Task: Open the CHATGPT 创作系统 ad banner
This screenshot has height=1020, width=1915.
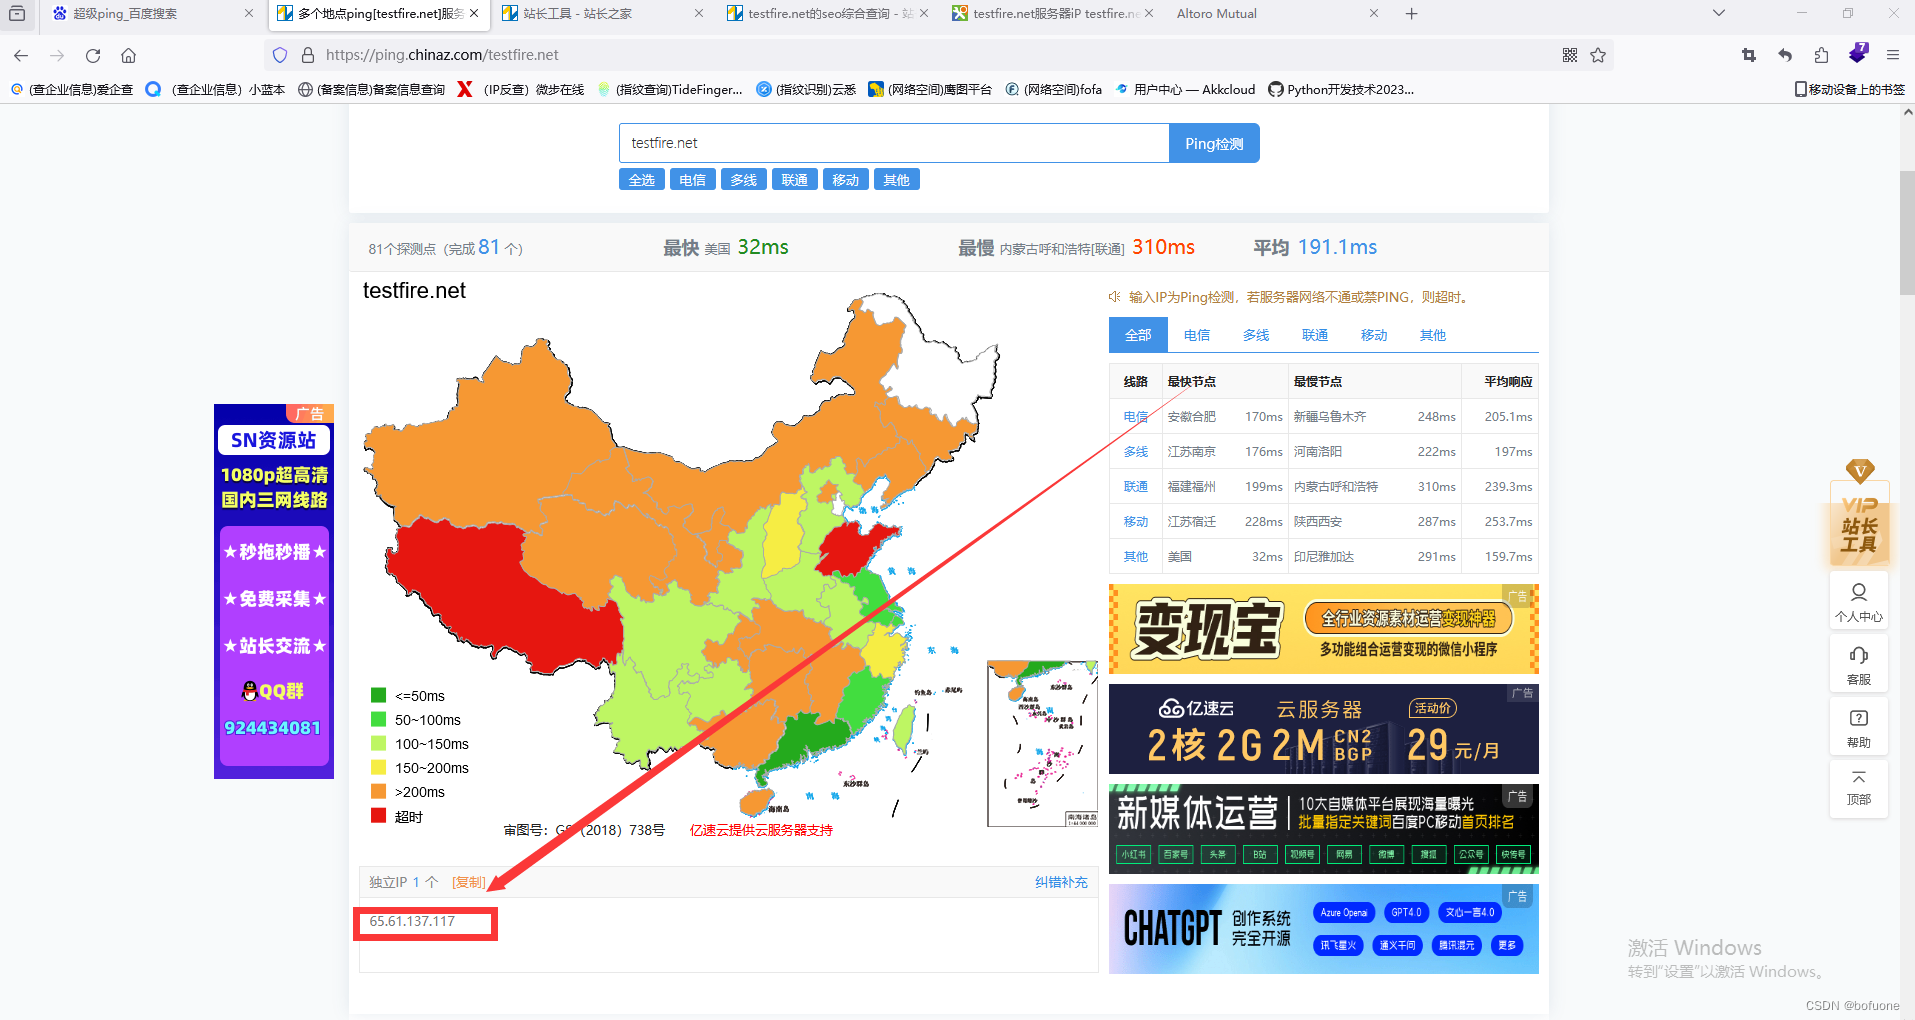Action: (x=1324, y=929)
